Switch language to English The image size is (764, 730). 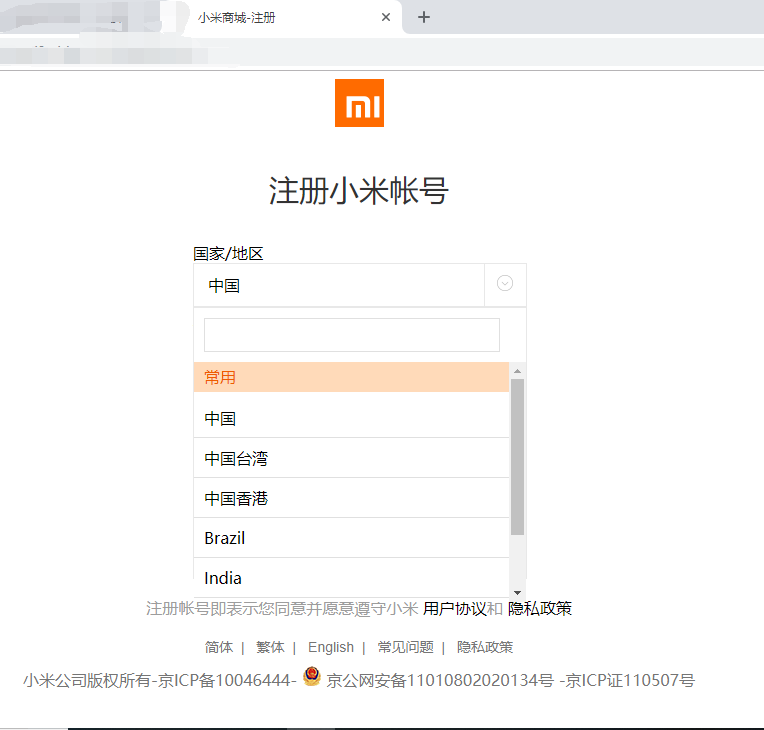pyautogui.click(x=331, y=647)
